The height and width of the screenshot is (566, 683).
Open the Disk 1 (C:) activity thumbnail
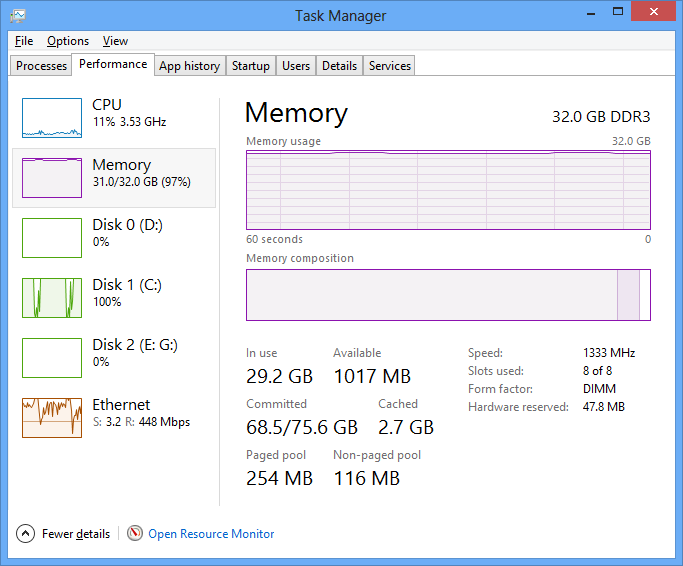[52, 297]
